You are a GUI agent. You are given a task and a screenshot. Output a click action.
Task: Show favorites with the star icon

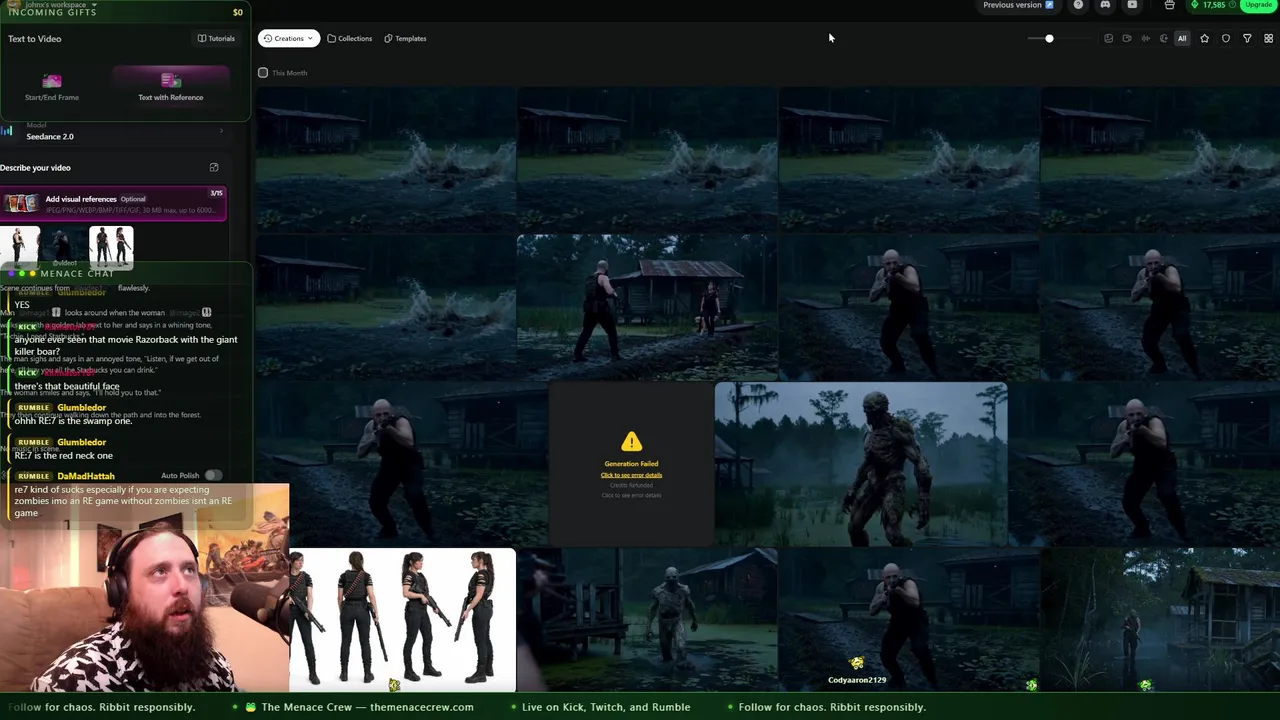coord(1204,38)
